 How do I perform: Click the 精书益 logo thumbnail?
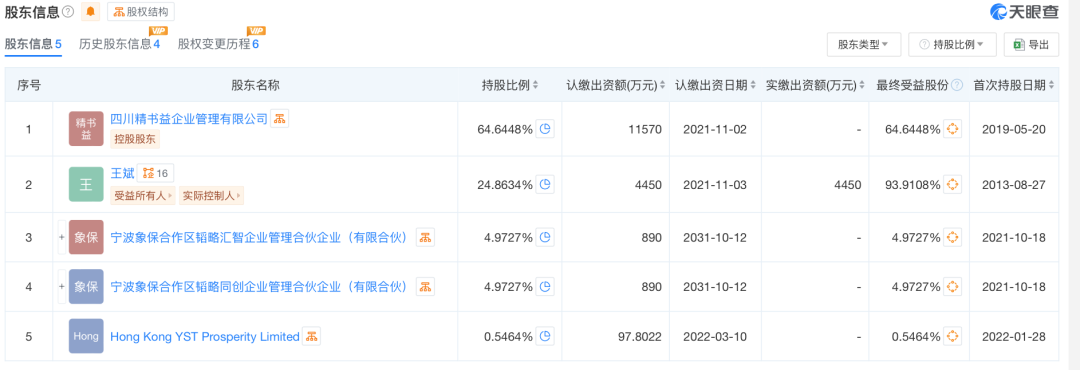pos(86,128)
